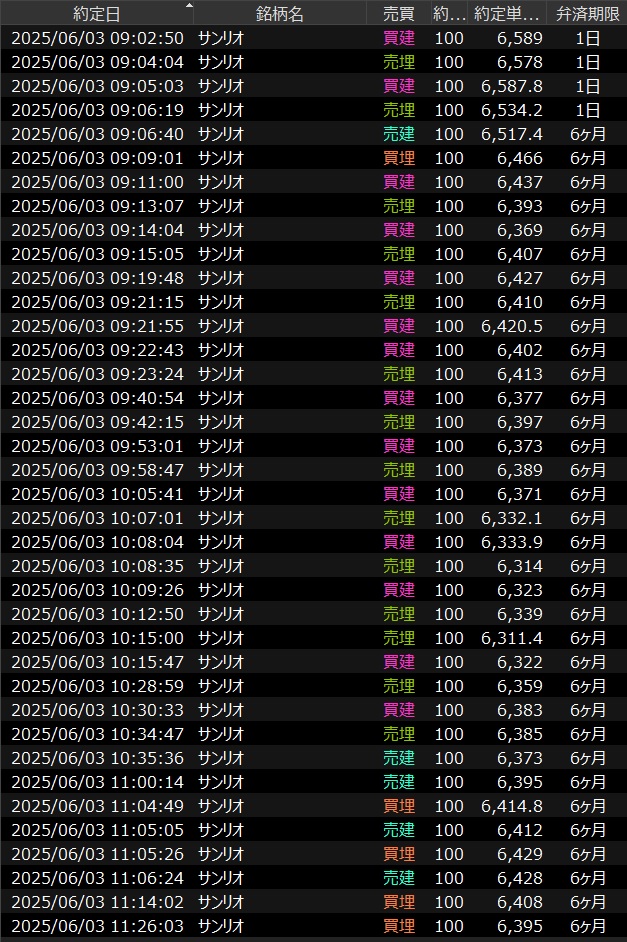Toggle the sort arrow on 約定日 header
The image size is (627, 942).
189,5
